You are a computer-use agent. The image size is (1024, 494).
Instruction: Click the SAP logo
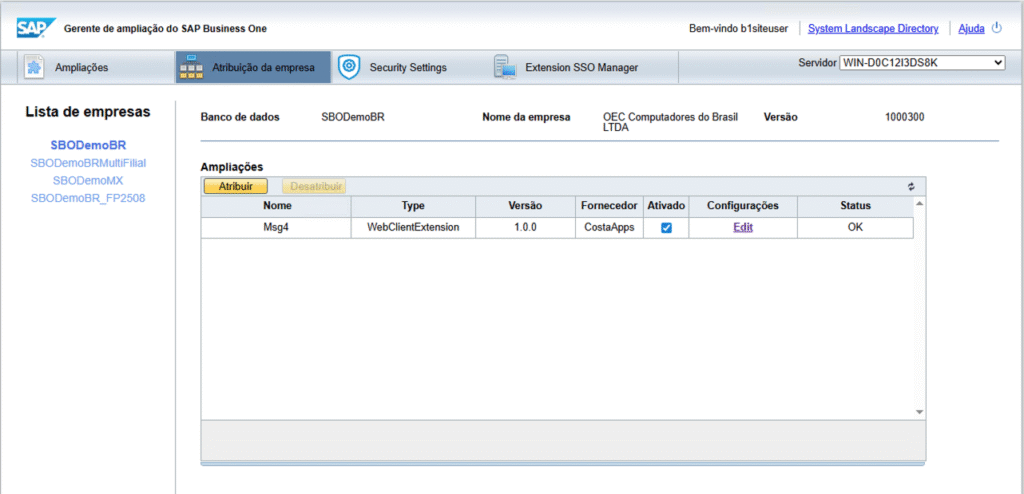tap(37, 28)
